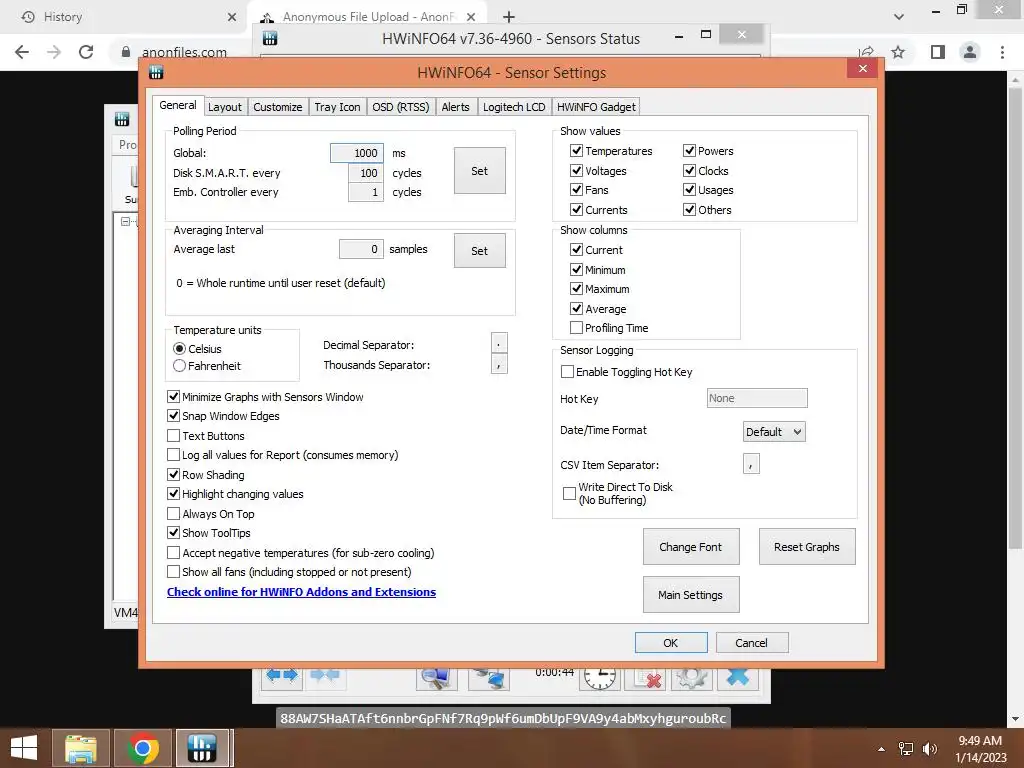Enable the Profiling Time column checkbox

(576, 327)
